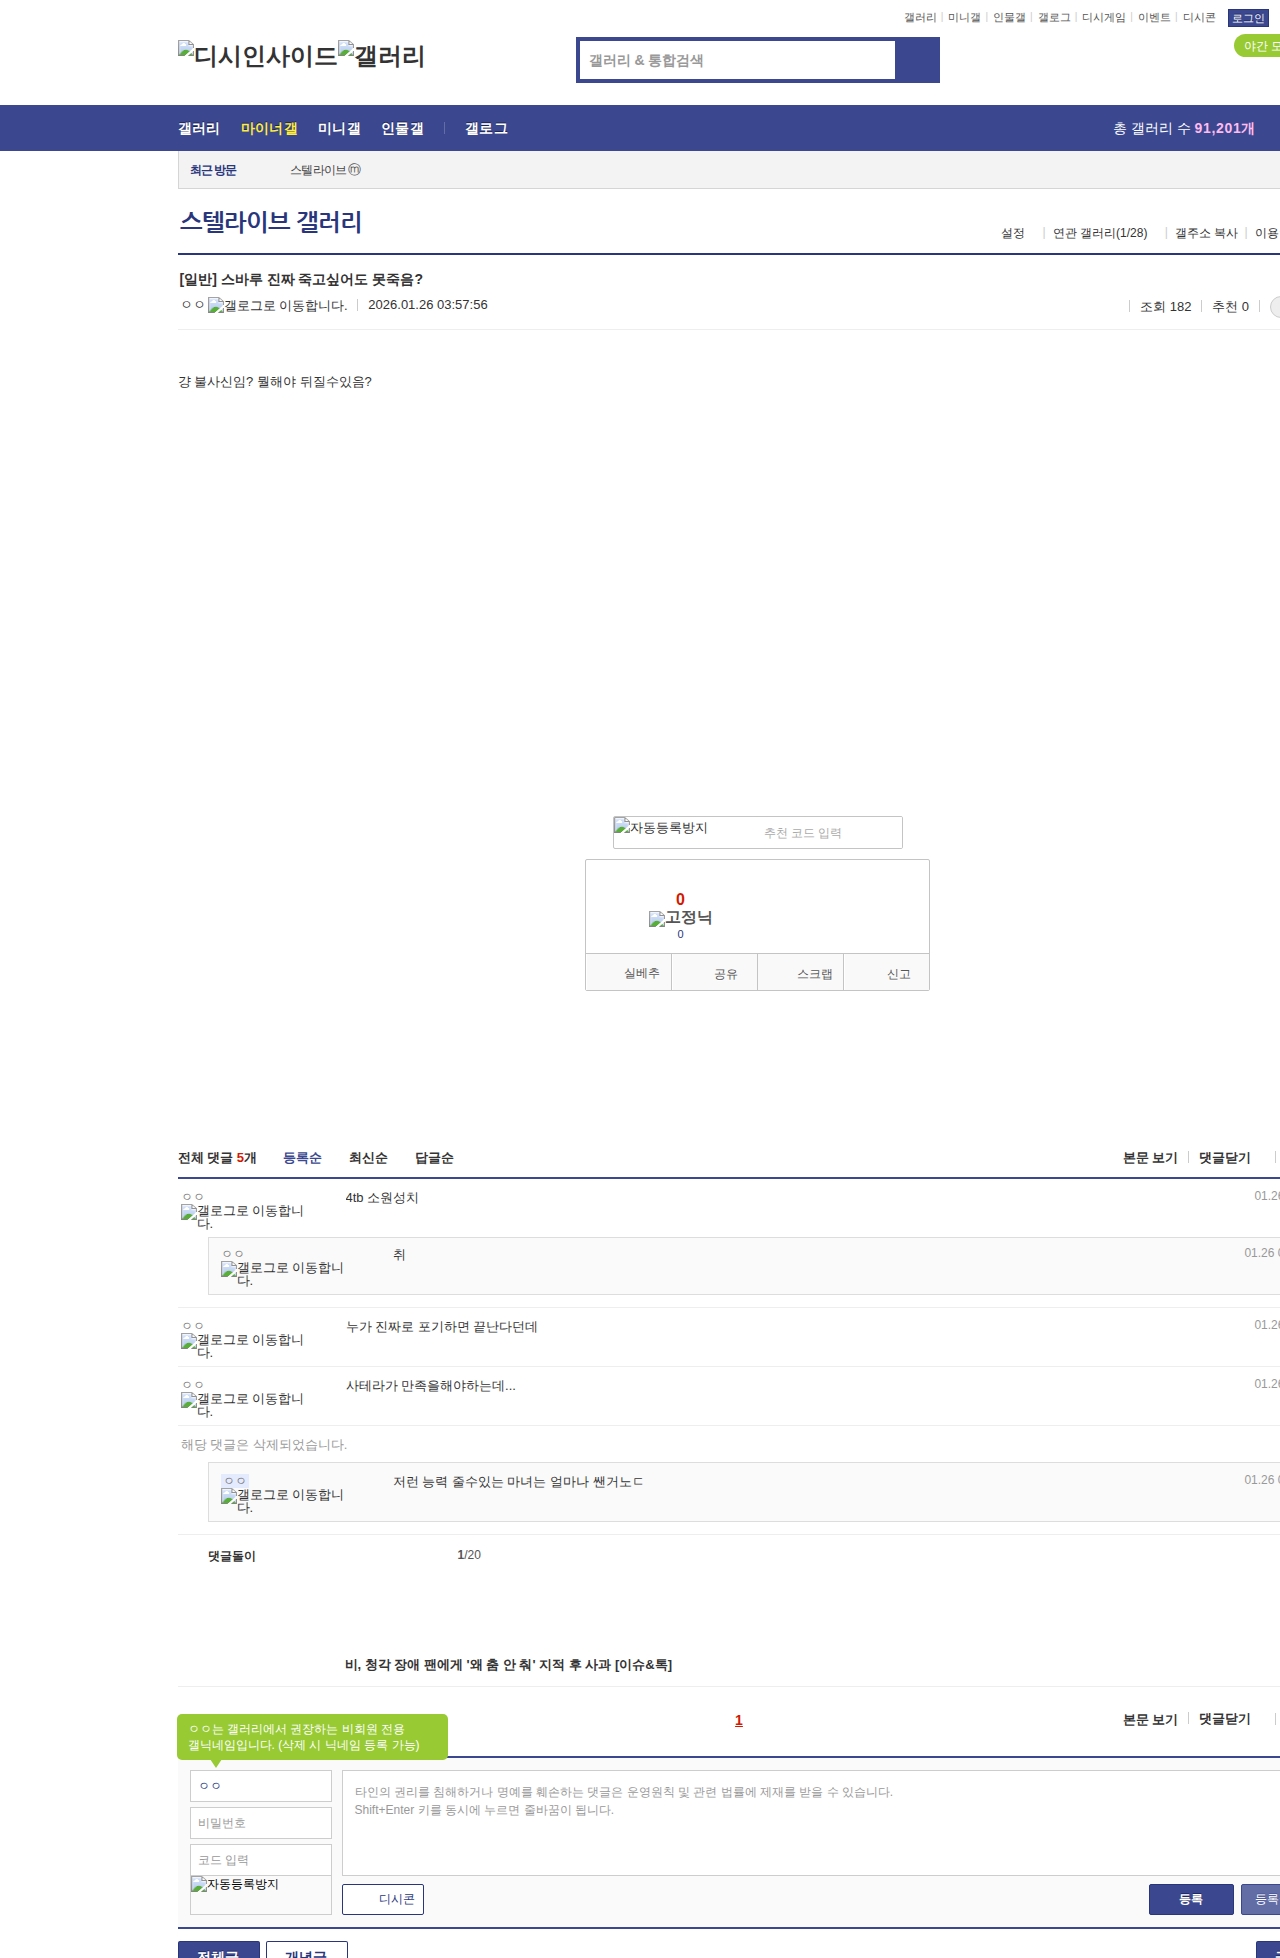The image size is (1280, 1958).
Task: Open the 디시콘 emoticon picker
Action: 383,1899
